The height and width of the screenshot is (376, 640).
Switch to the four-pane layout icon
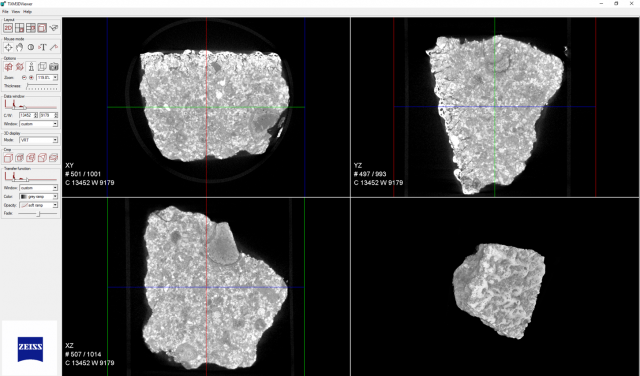[x=19, y=28]
